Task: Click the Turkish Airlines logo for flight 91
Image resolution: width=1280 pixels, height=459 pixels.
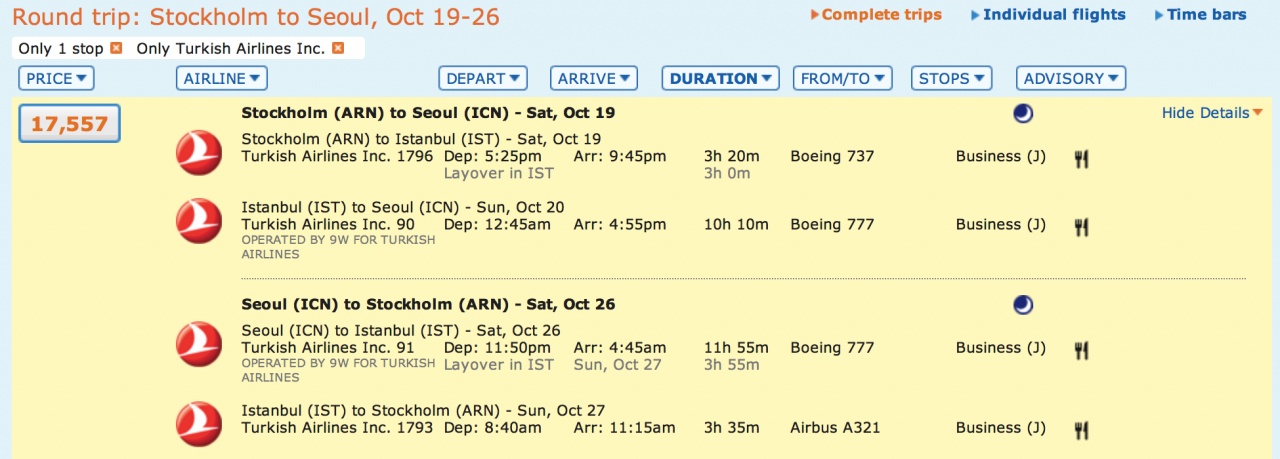Action: [199, 344]
